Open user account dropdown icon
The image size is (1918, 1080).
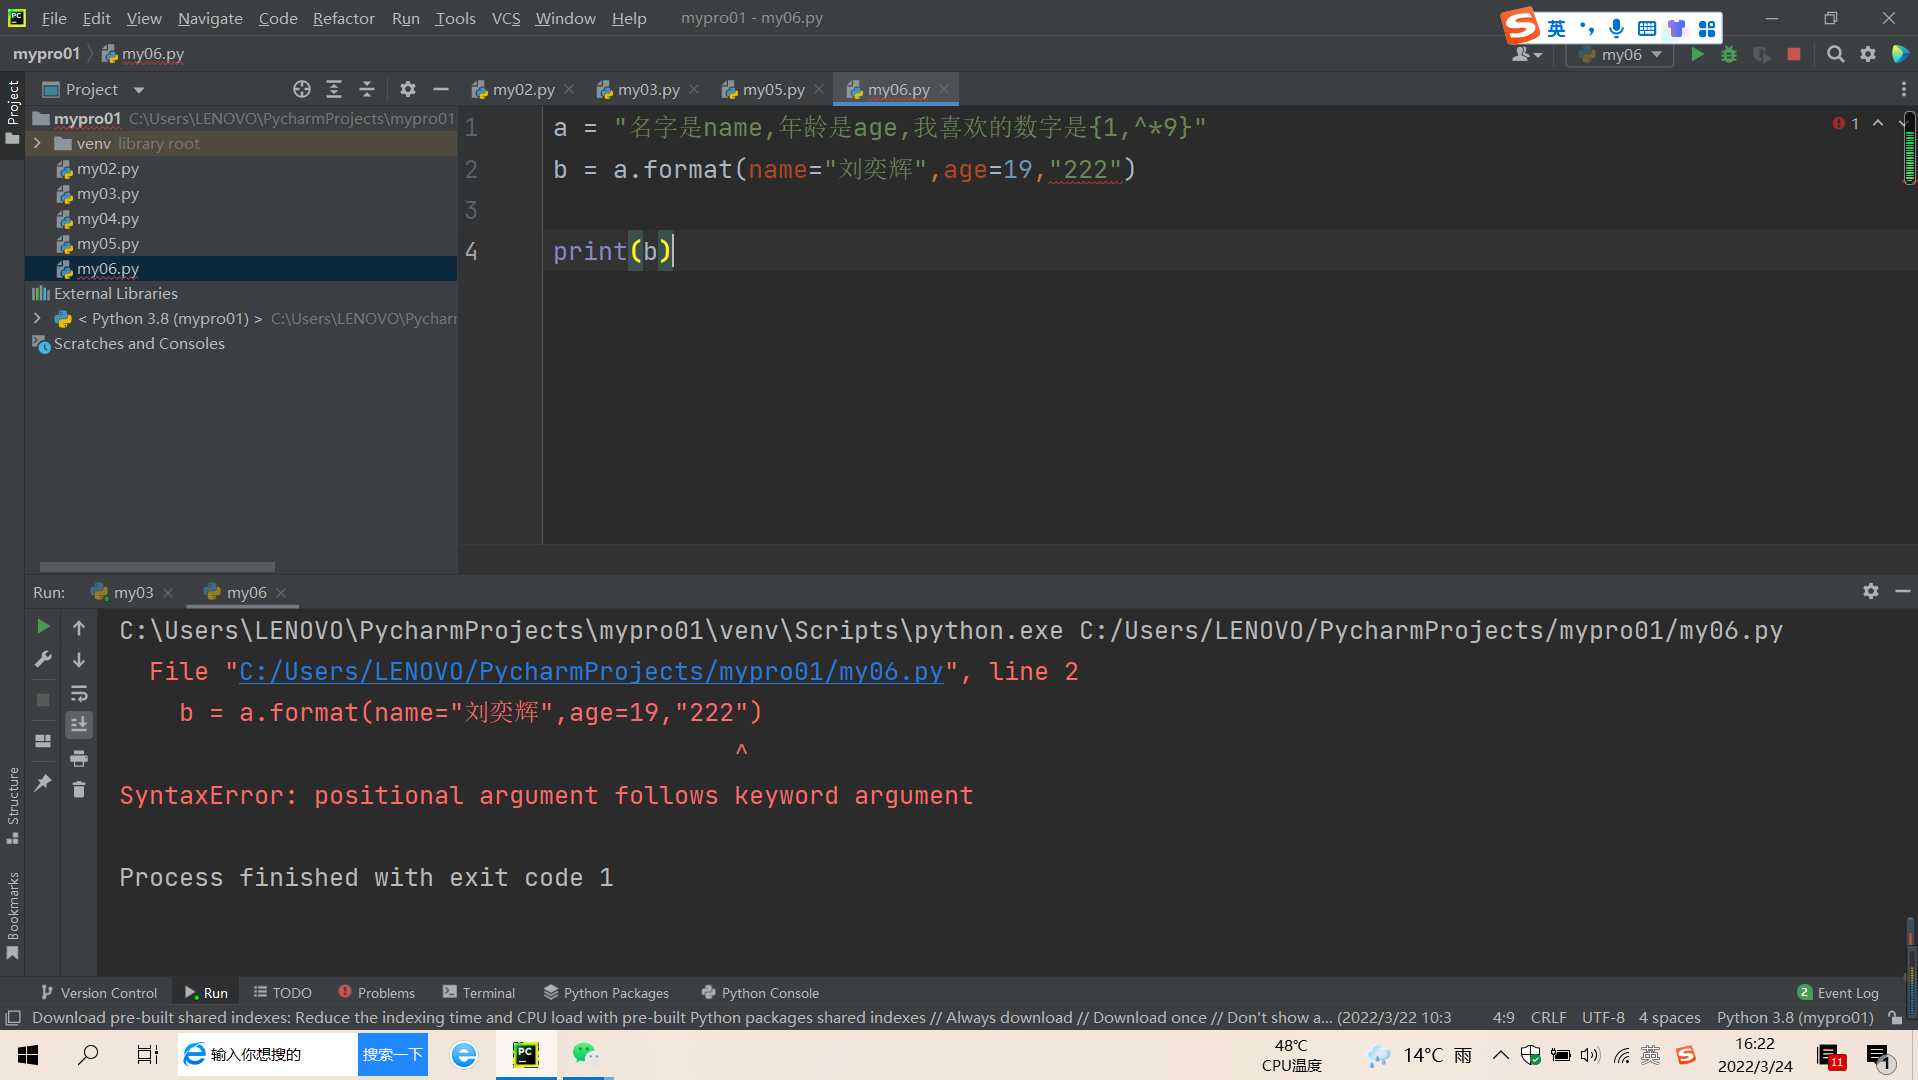pyautogui.click(x=1526, y=55)
